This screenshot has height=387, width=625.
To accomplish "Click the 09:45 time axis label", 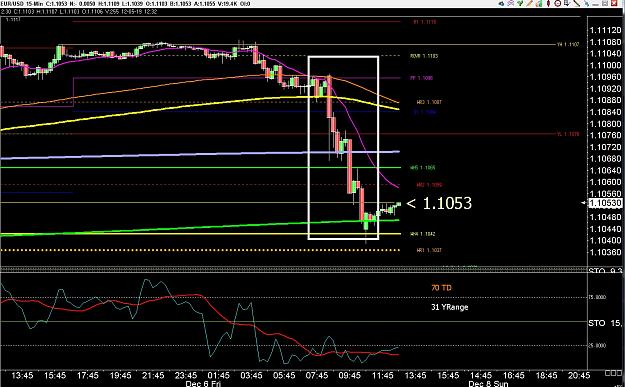I will coord(350,375).
